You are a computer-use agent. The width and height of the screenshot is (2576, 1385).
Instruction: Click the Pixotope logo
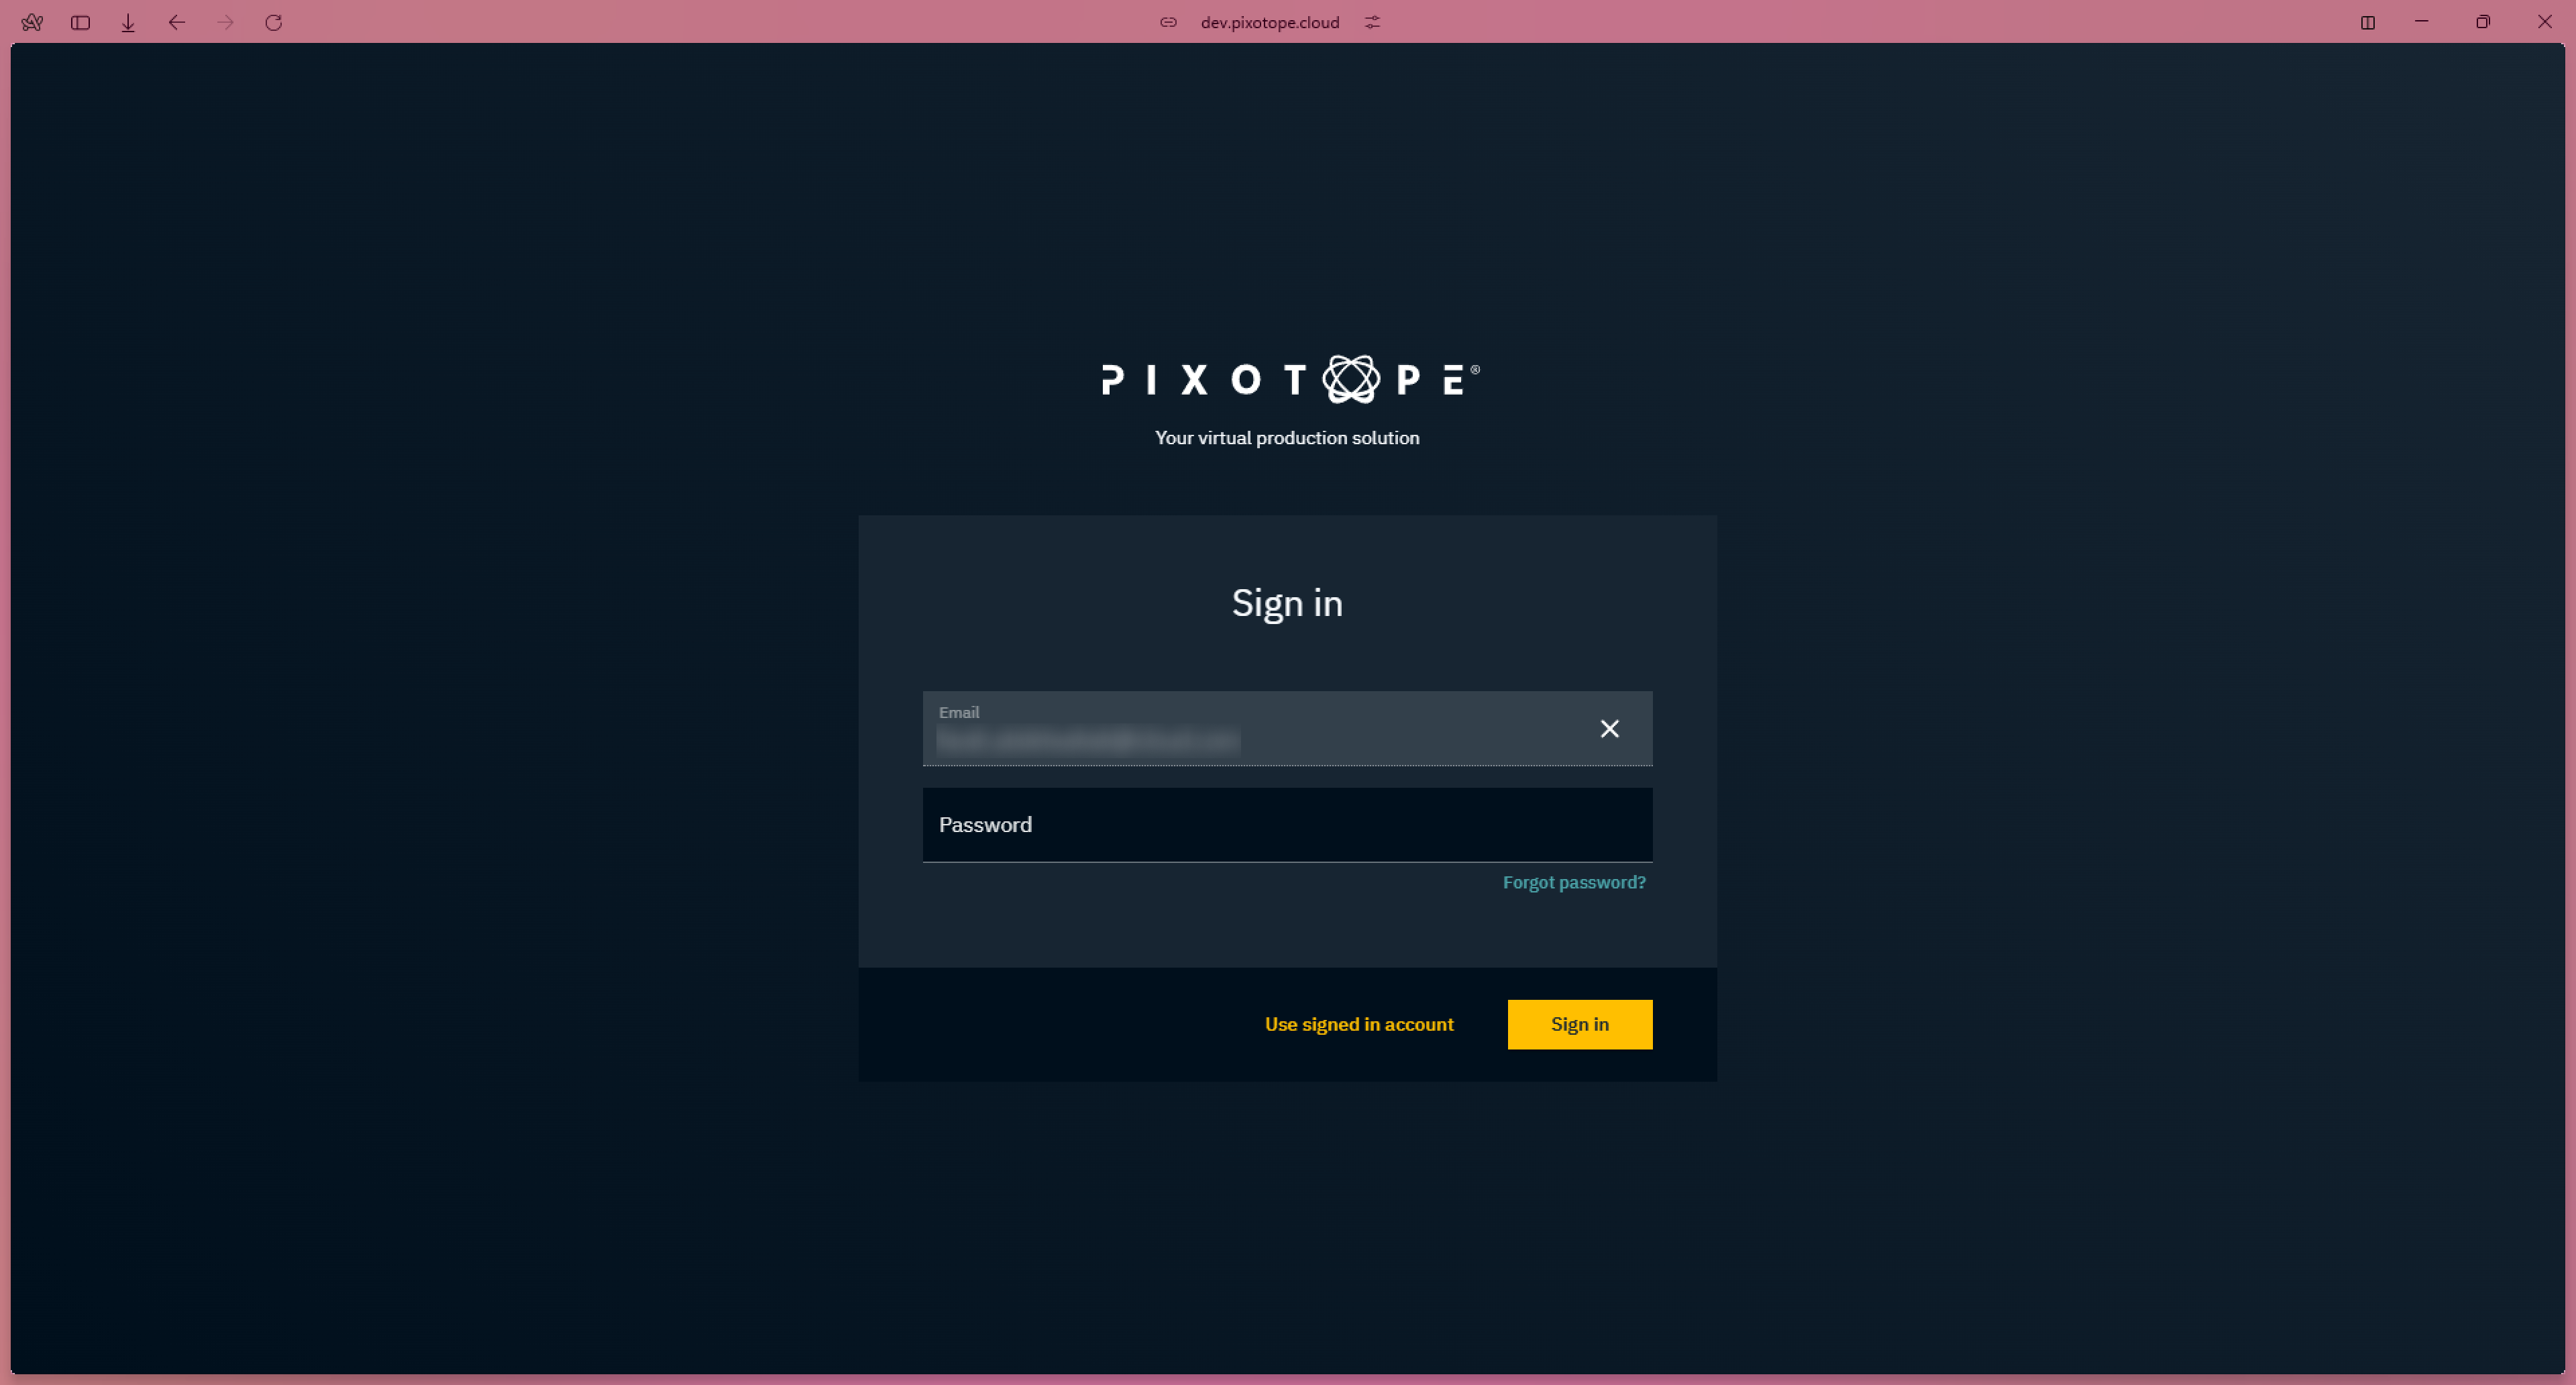[1289, 379]
